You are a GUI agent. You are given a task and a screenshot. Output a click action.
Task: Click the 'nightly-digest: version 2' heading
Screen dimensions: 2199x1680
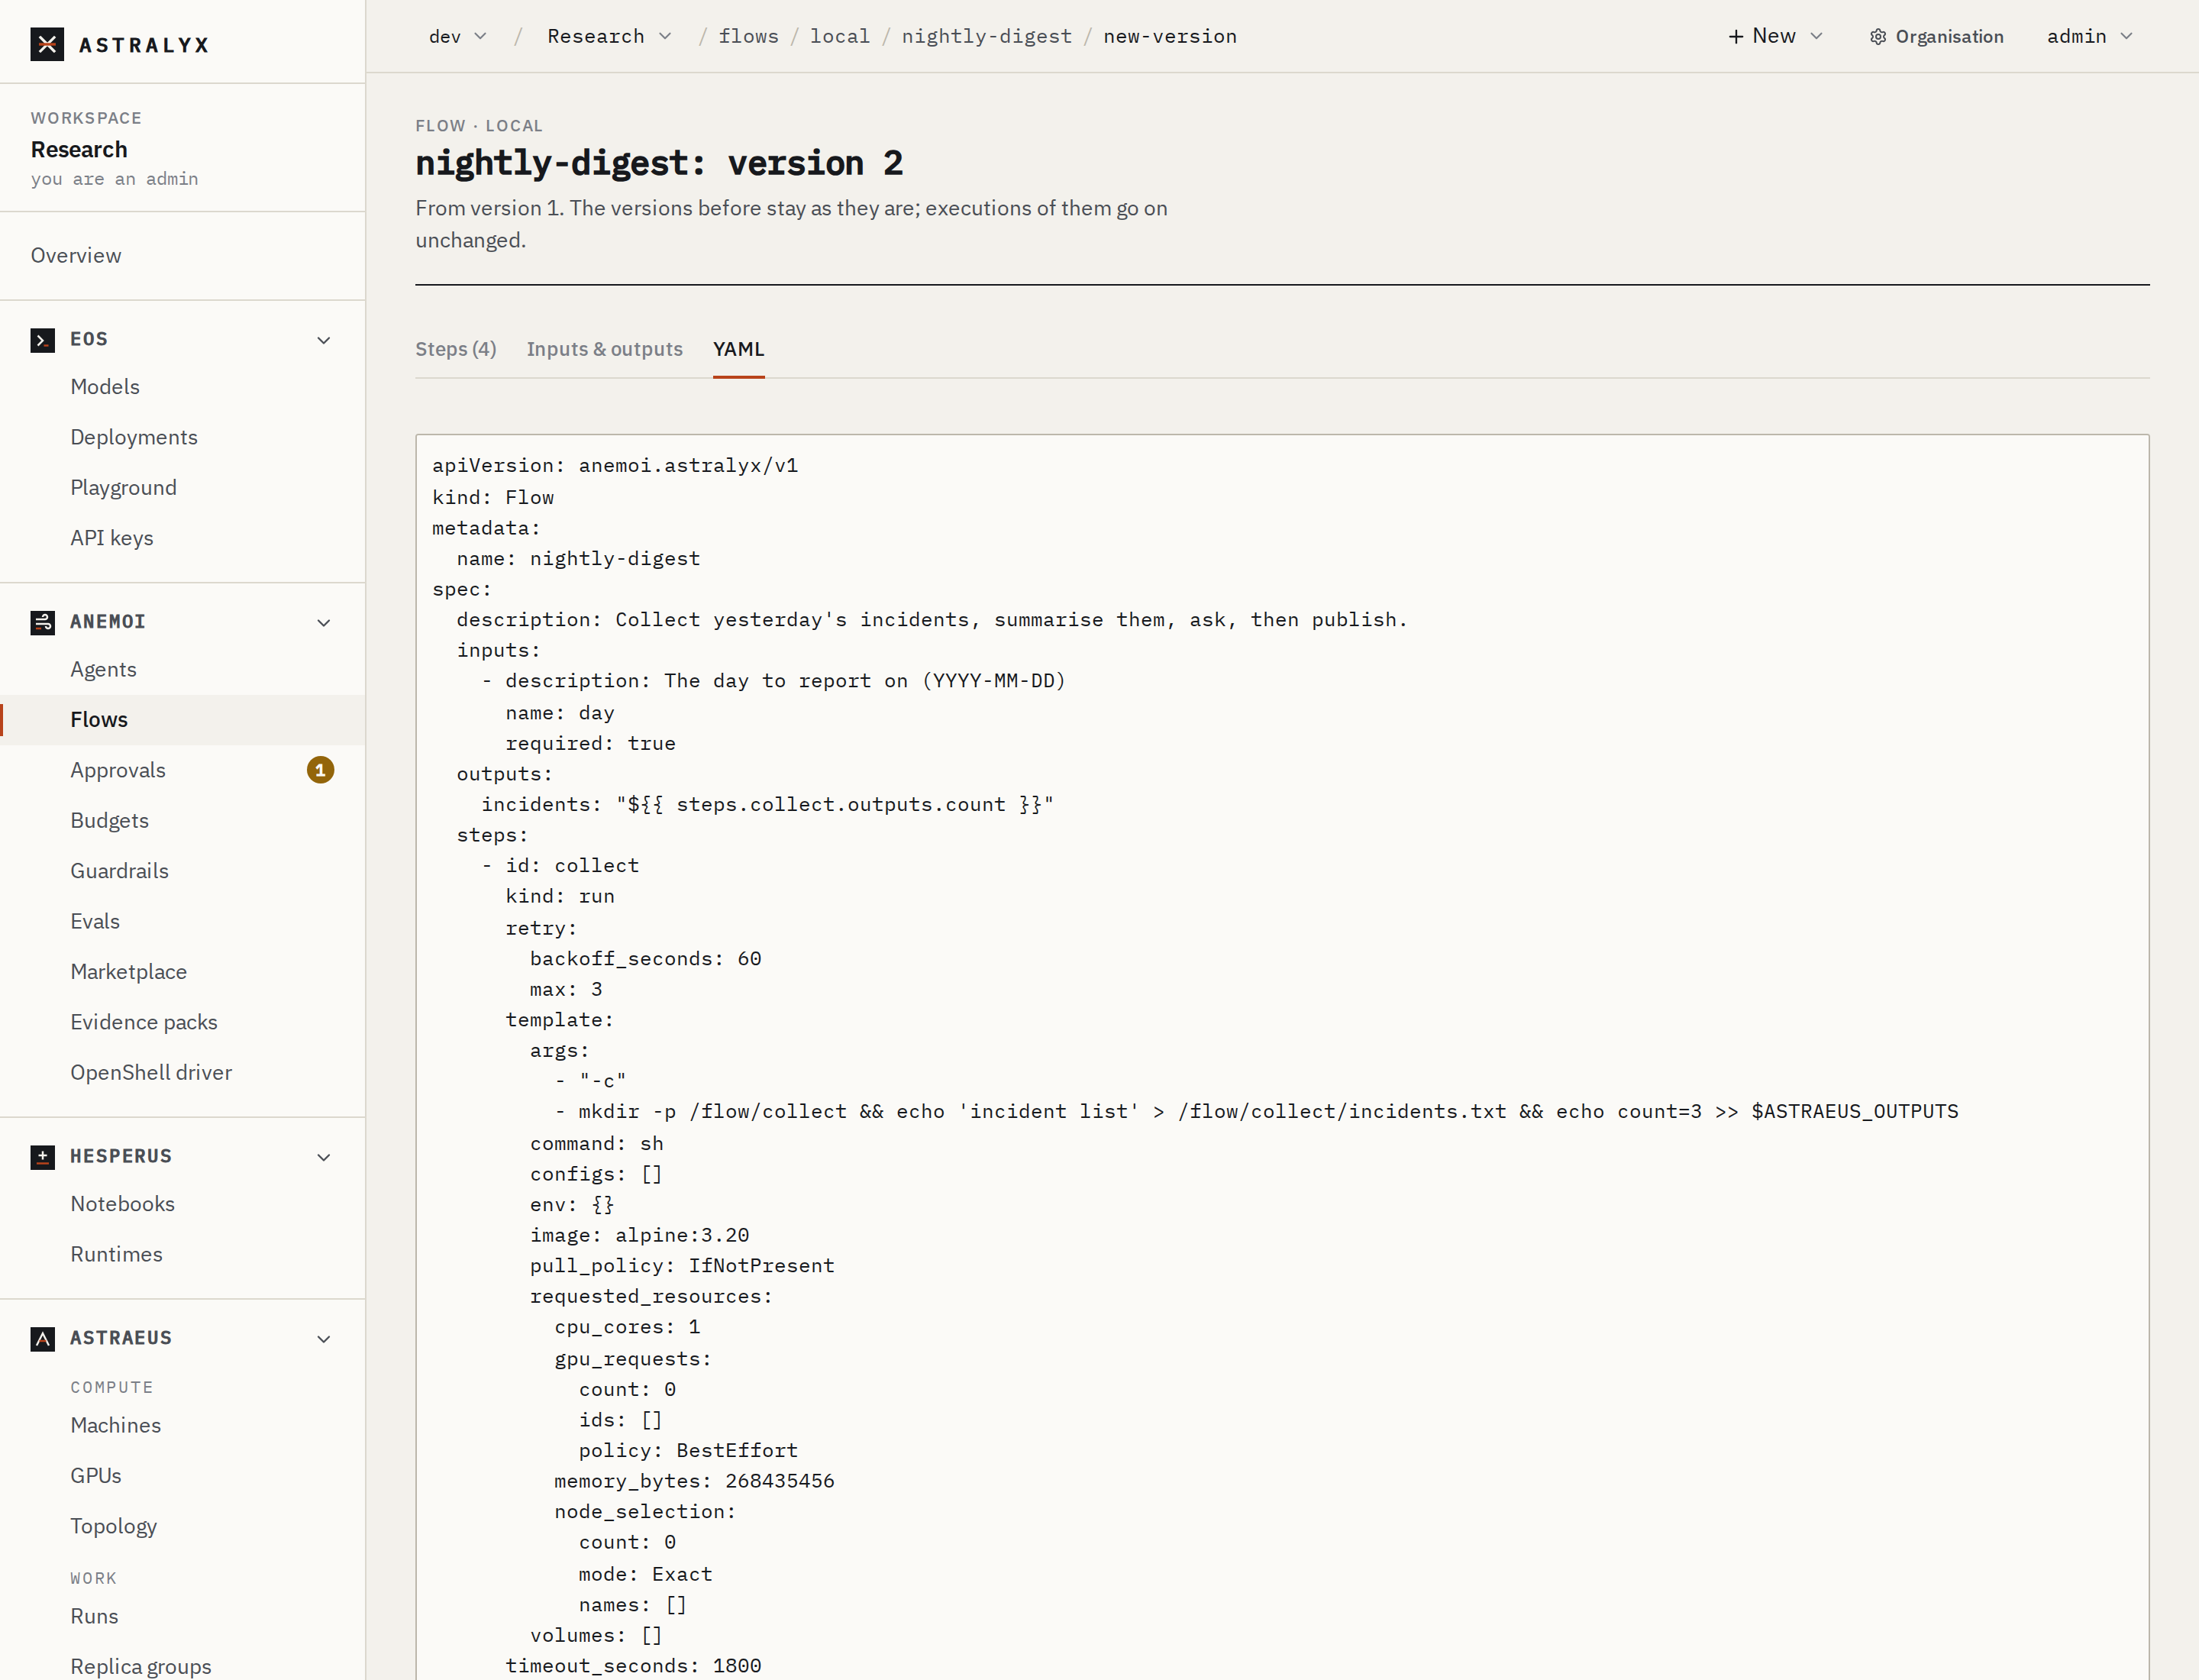(x=659, y=163)
